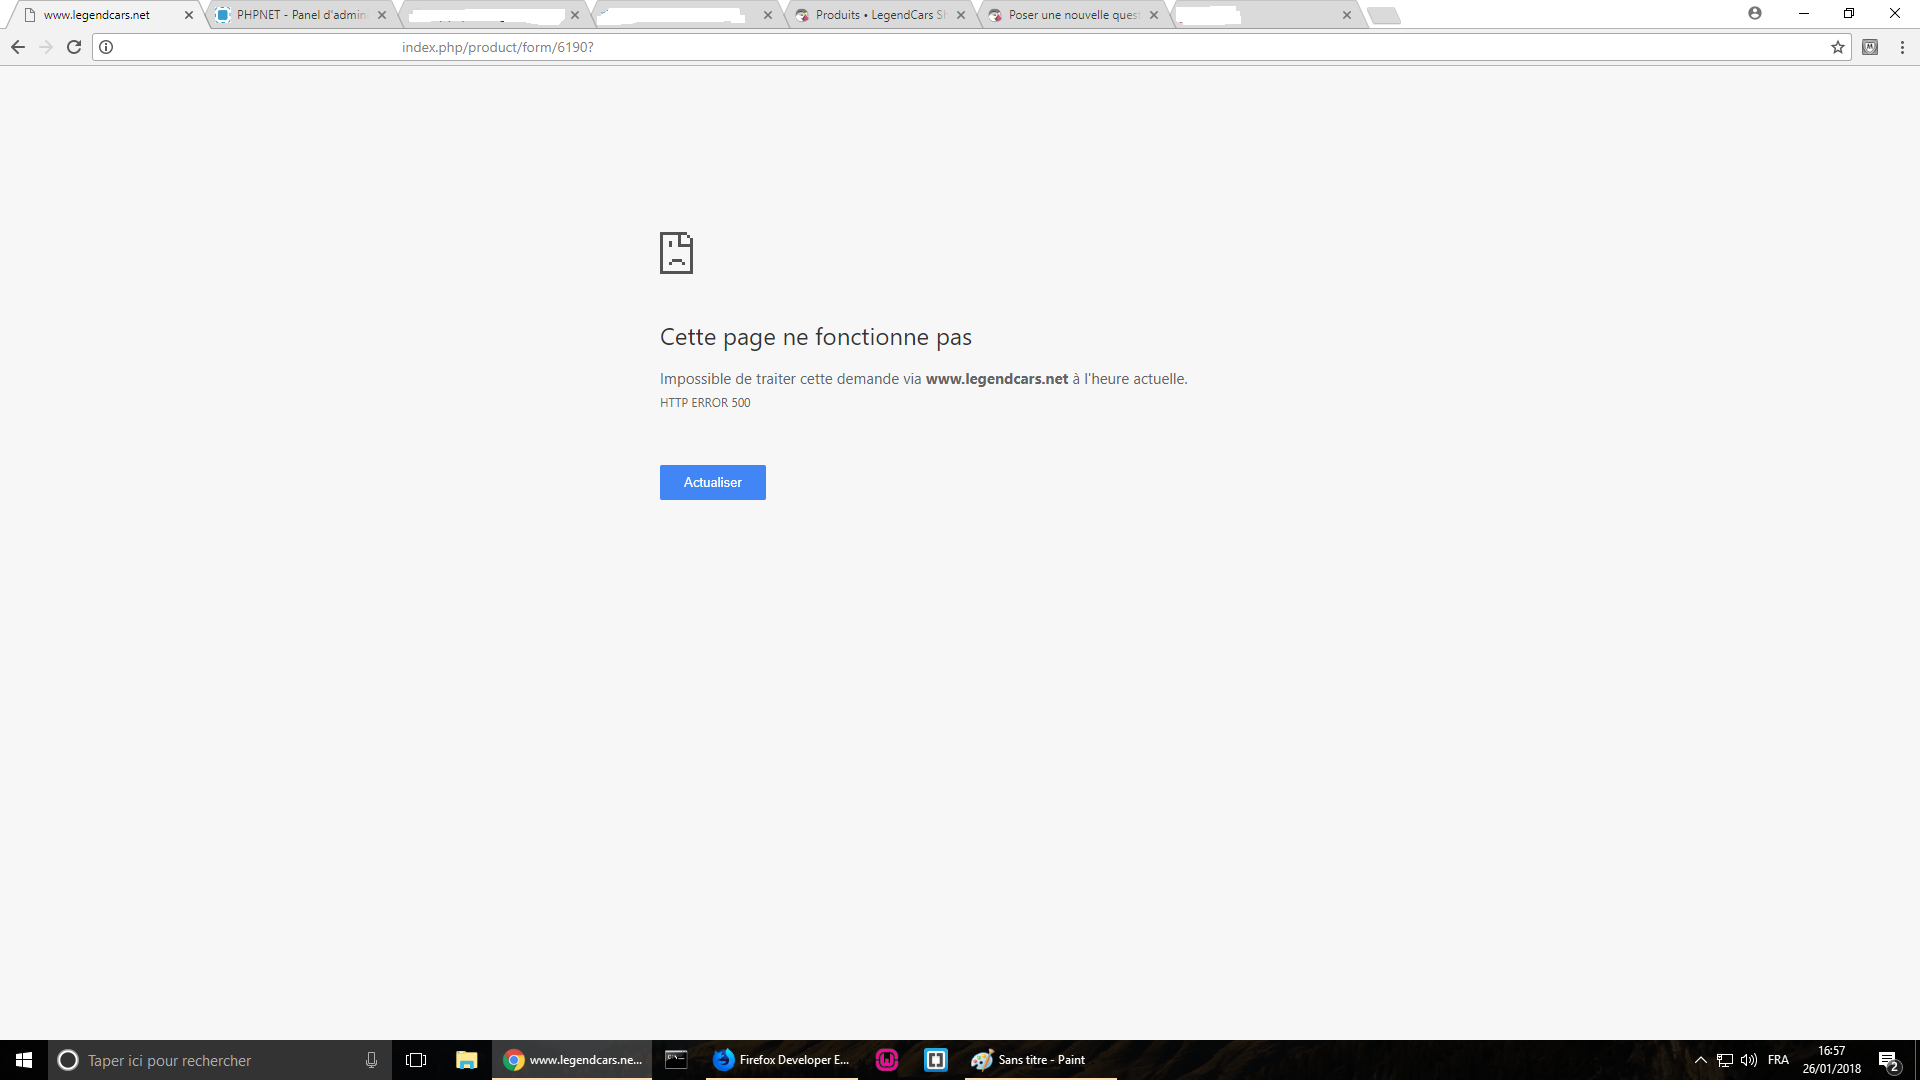Image resolution: width=1920 pixels, height=1080 pixels.
Task: Close the www.legendcars.net tab
Action: point(189,15)
